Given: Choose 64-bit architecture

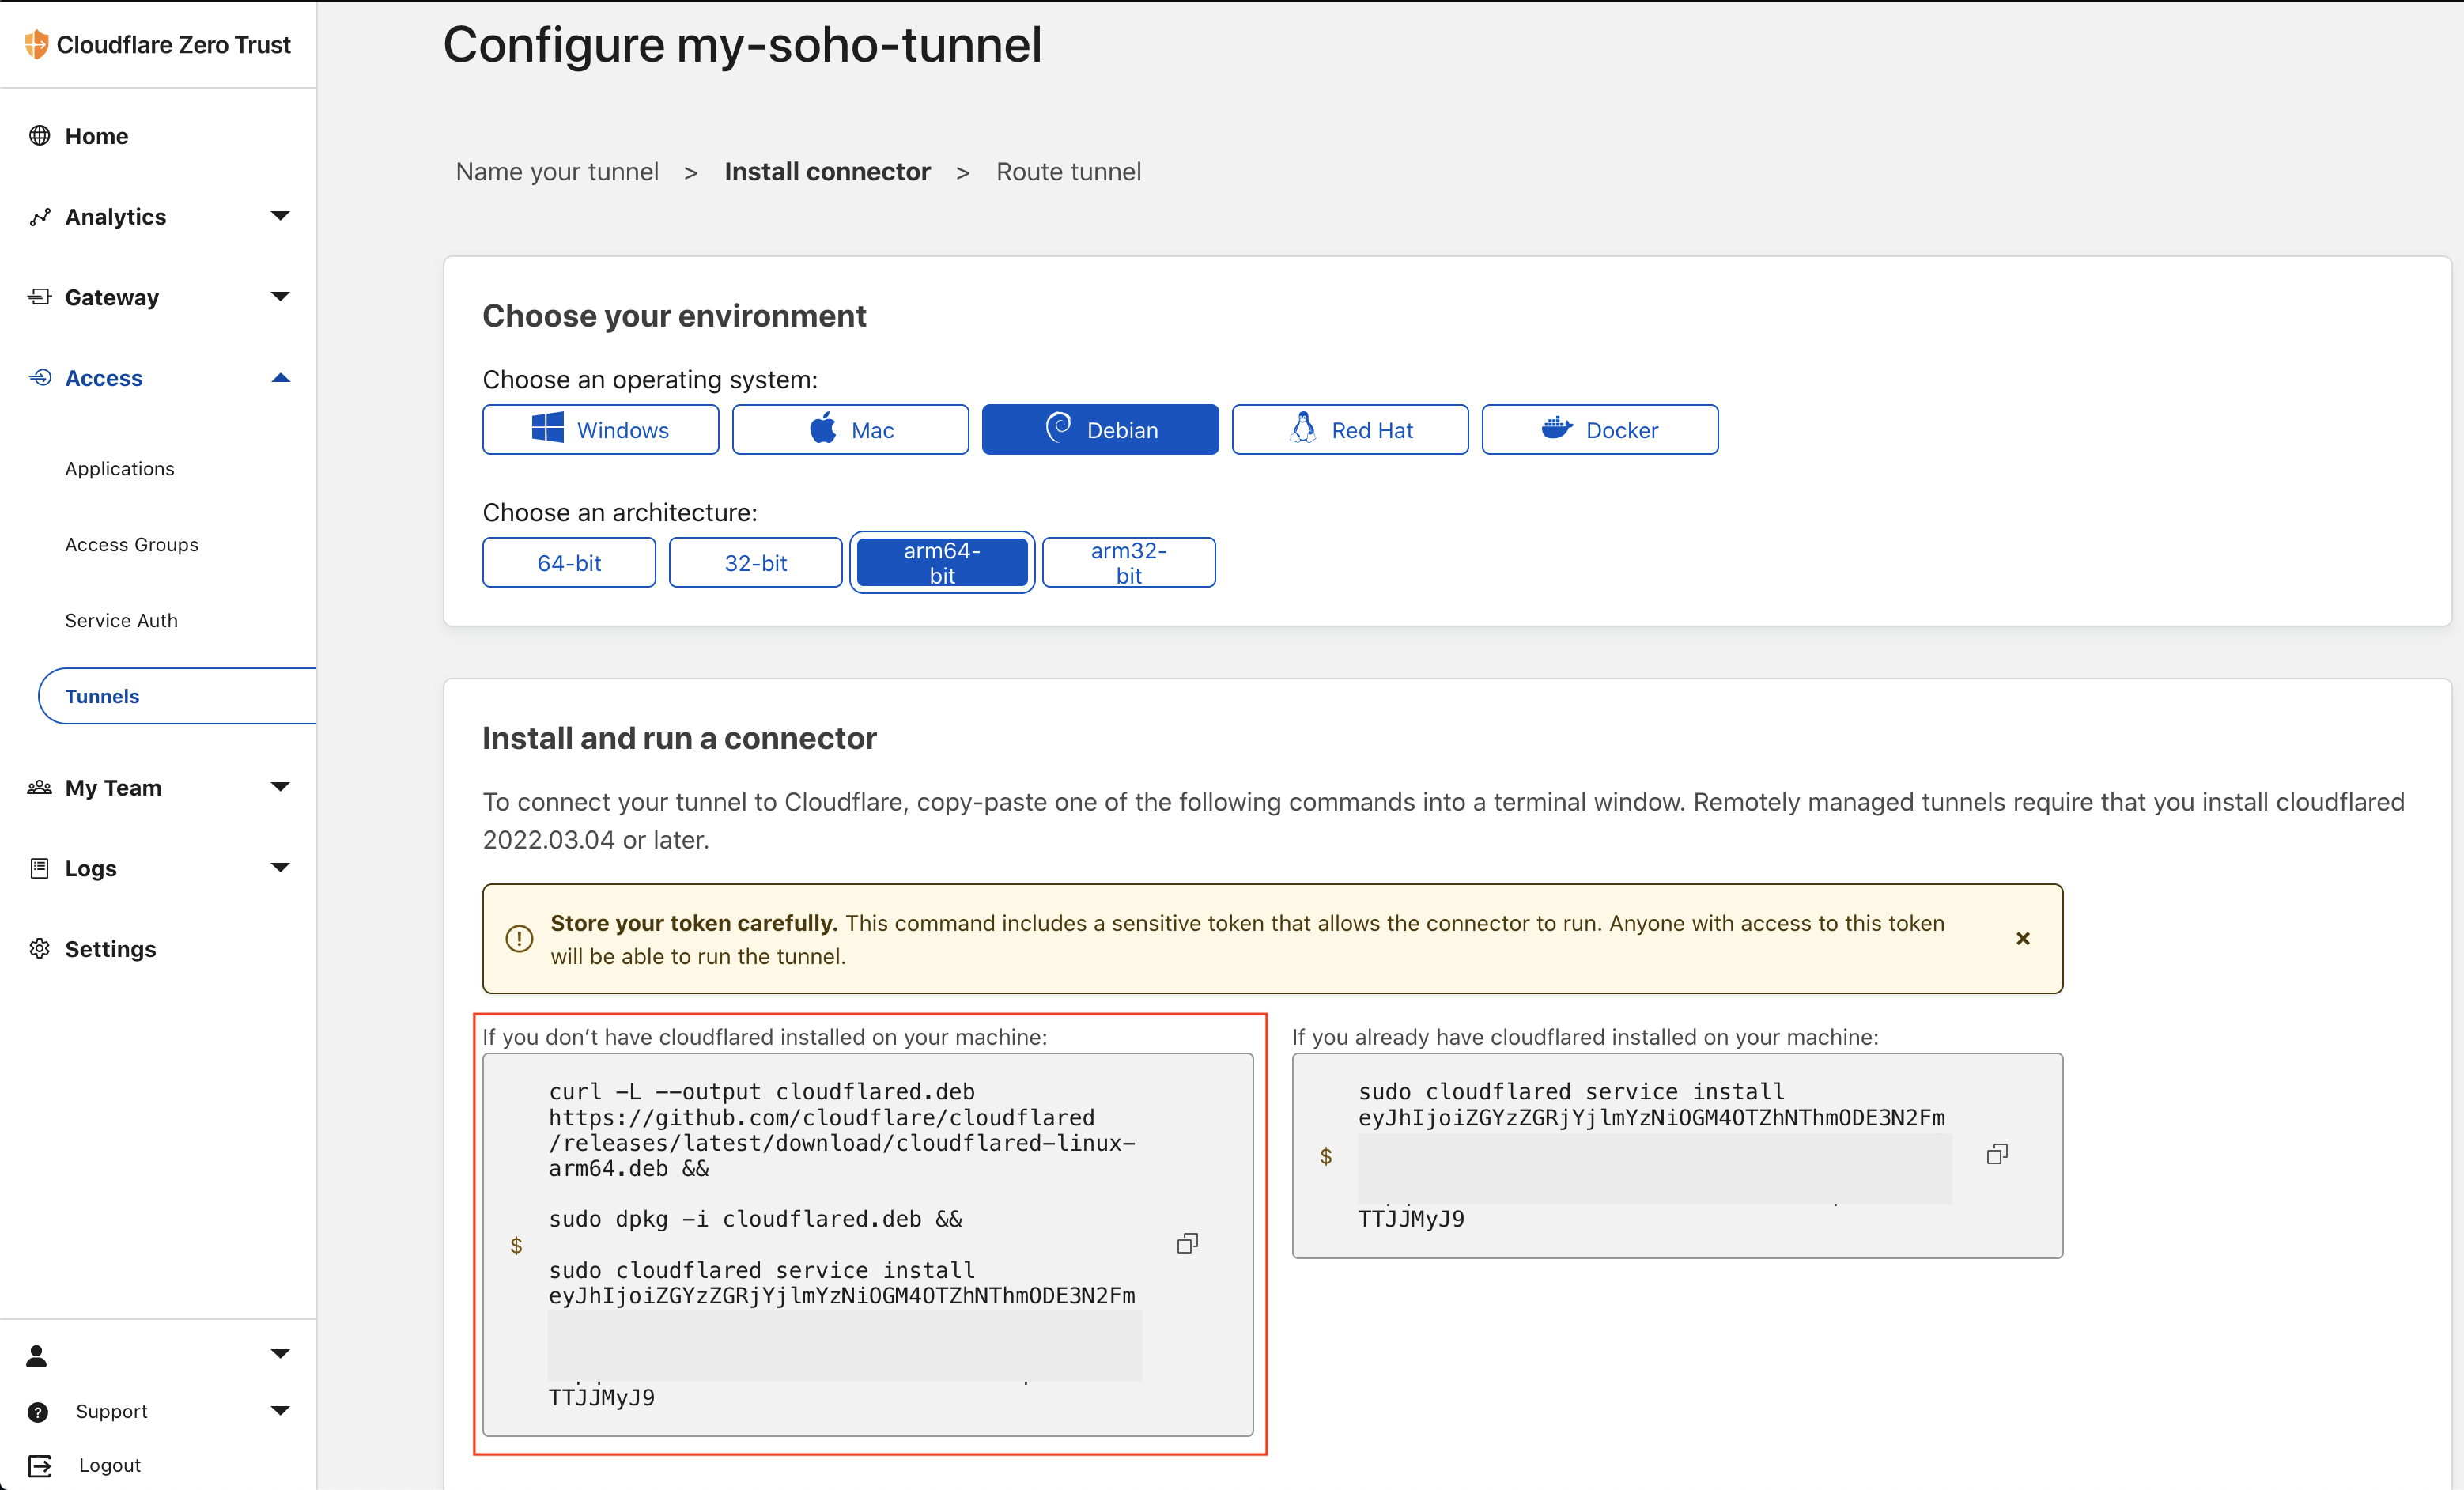Looking at the screenshot, I should (569, 562).
